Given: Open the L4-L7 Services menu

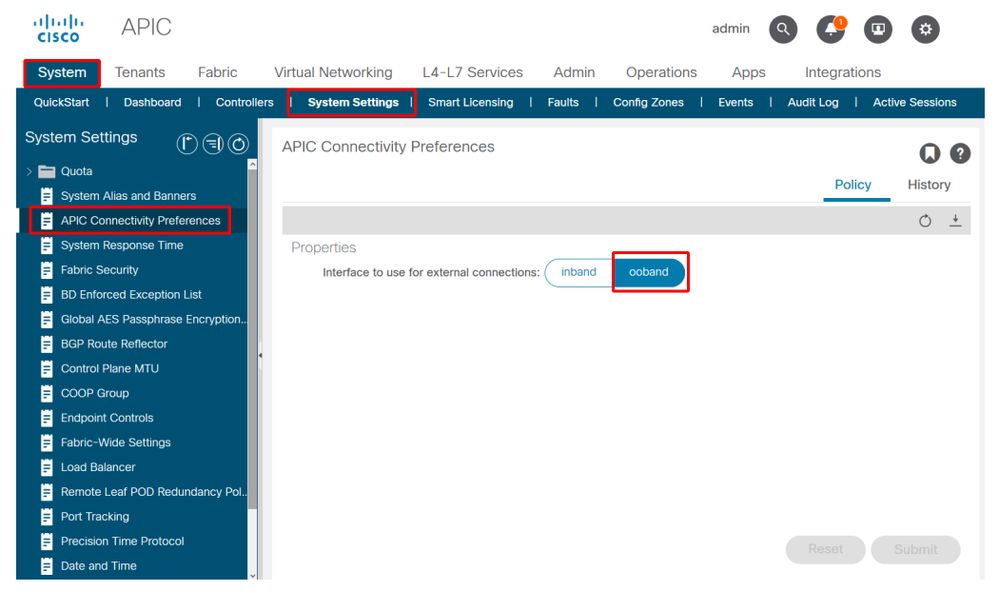Looking at the screenshot, I should [472, 73].
